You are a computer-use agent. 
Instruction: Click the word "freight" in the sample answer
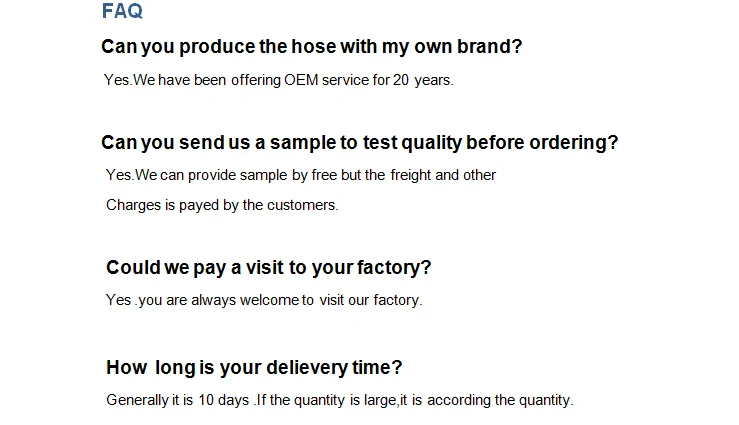click(410, 175)
